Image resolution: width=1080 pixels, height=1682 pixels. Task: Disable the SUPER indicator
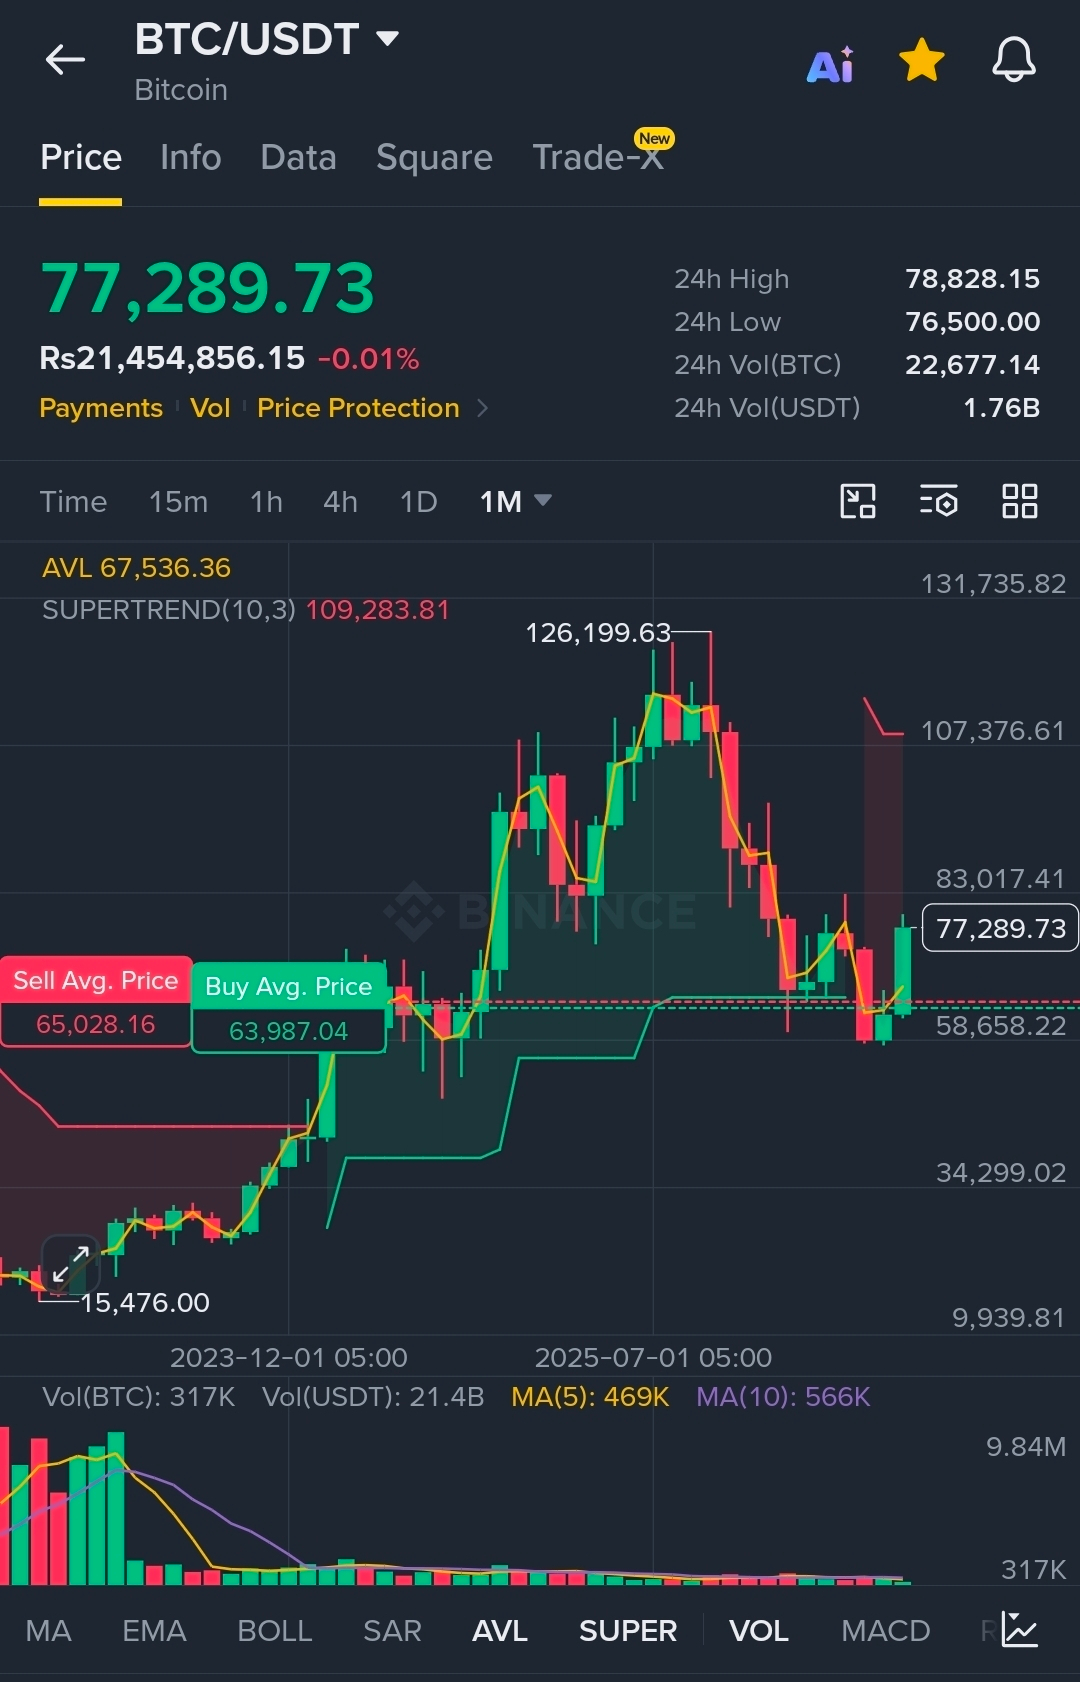click(x=628, y=1631)
